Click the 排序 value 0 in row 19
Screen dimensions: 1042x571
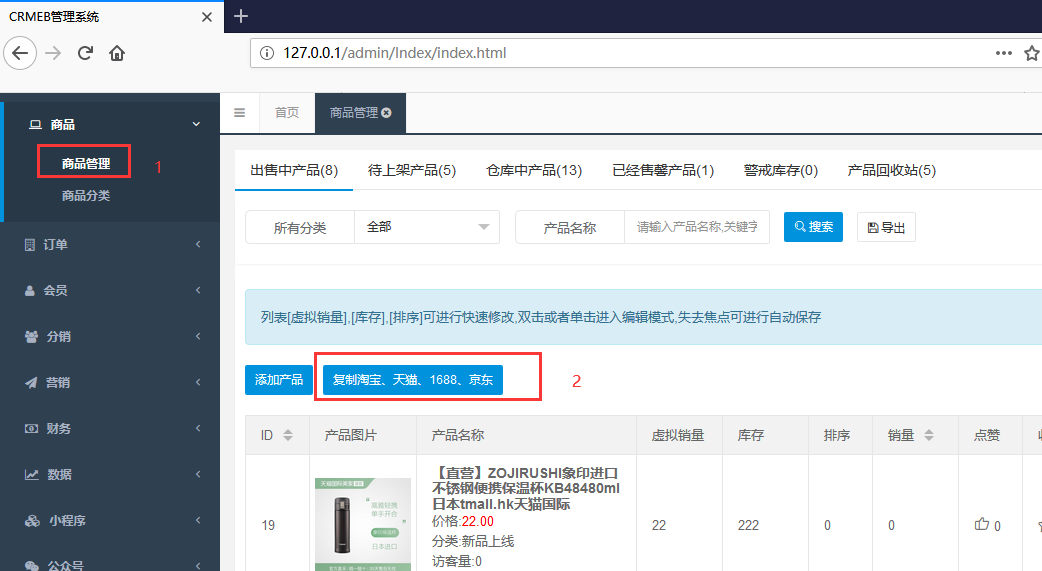tap(827, 525)
